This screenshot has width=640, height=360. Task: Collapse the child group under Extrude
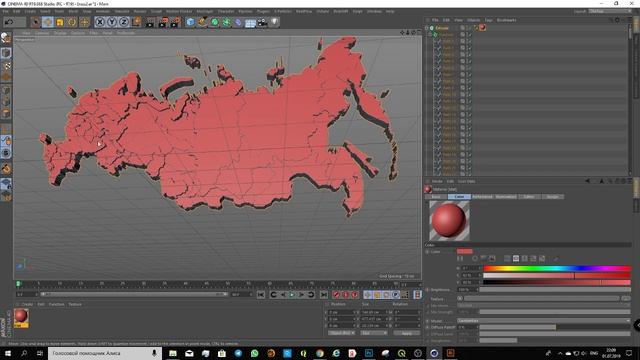click(x=430, y=35)
